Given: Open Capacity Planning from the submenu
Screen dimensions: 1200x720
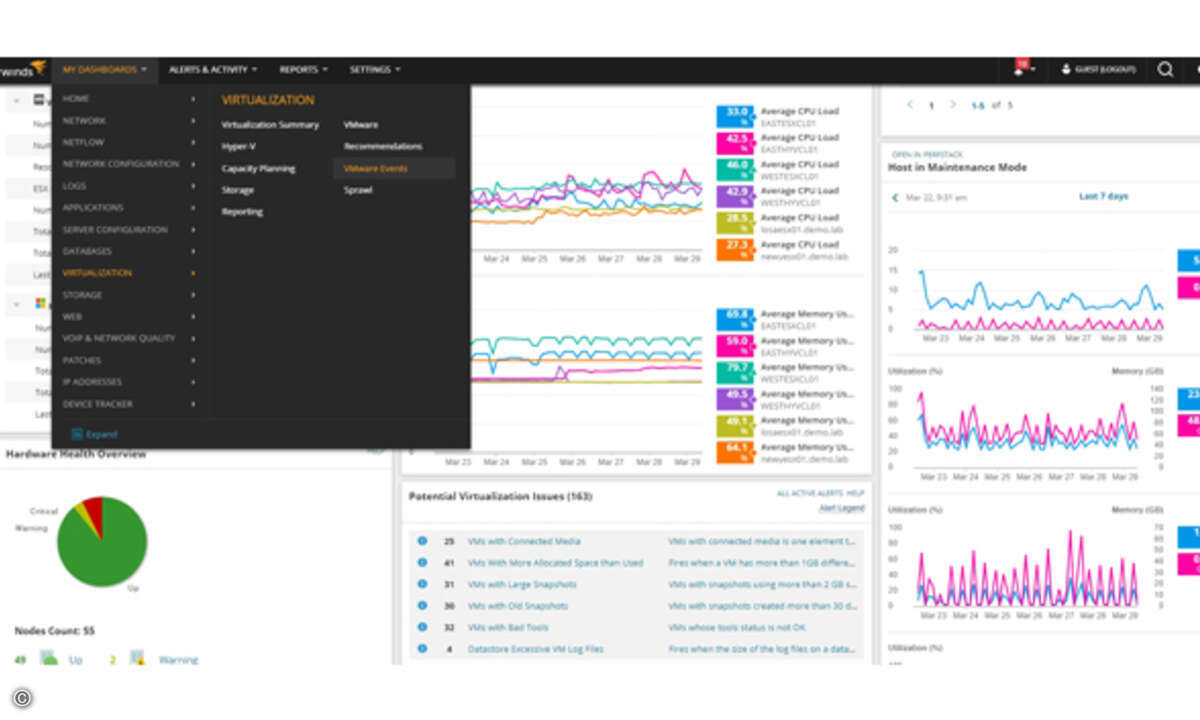Looking at the screenshot, I should [258, 168].
